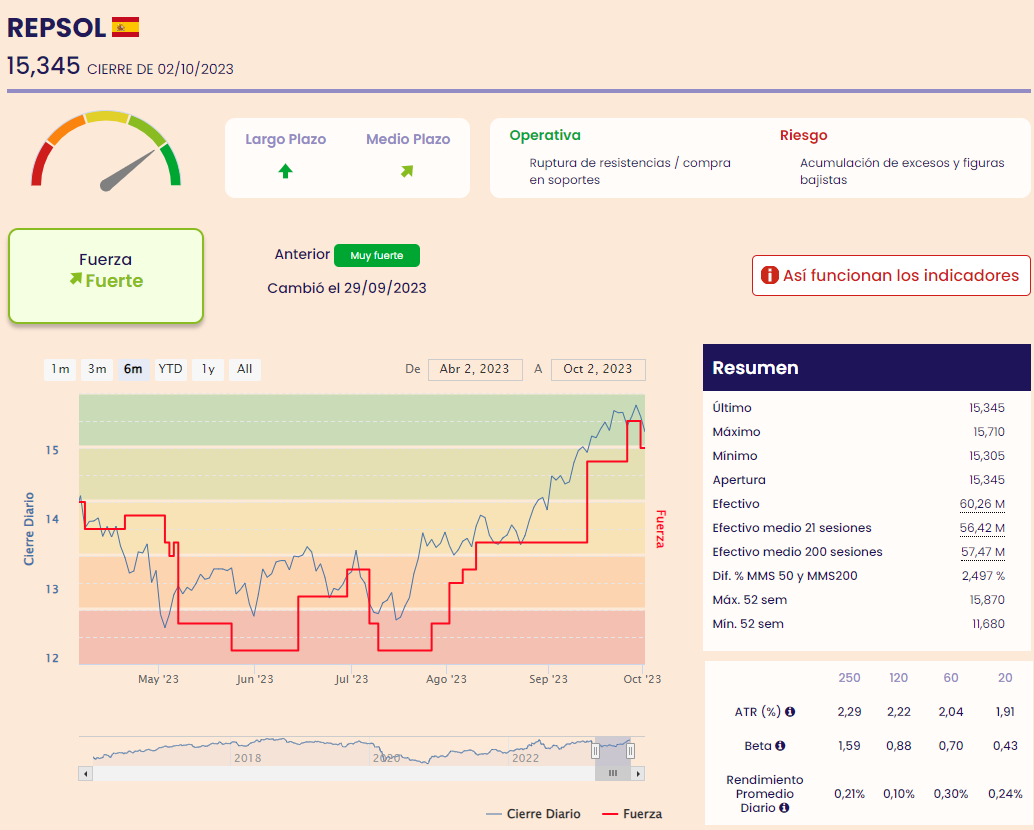Click the left navigator range handle
This screenshot has width=1034, height=830.
595,750
